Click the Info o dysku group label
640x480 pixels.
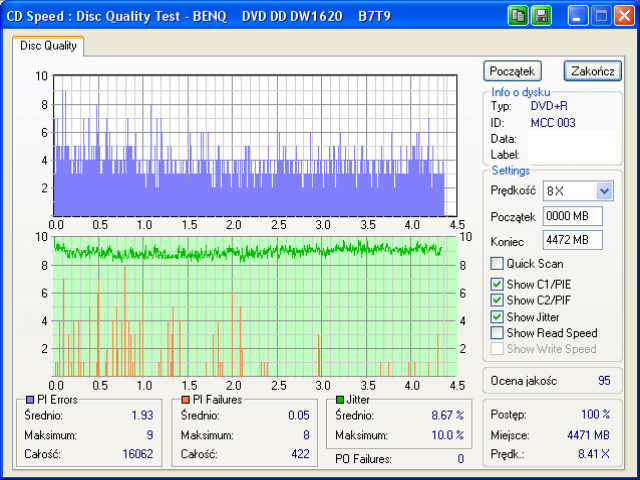[x=520, y=92]
